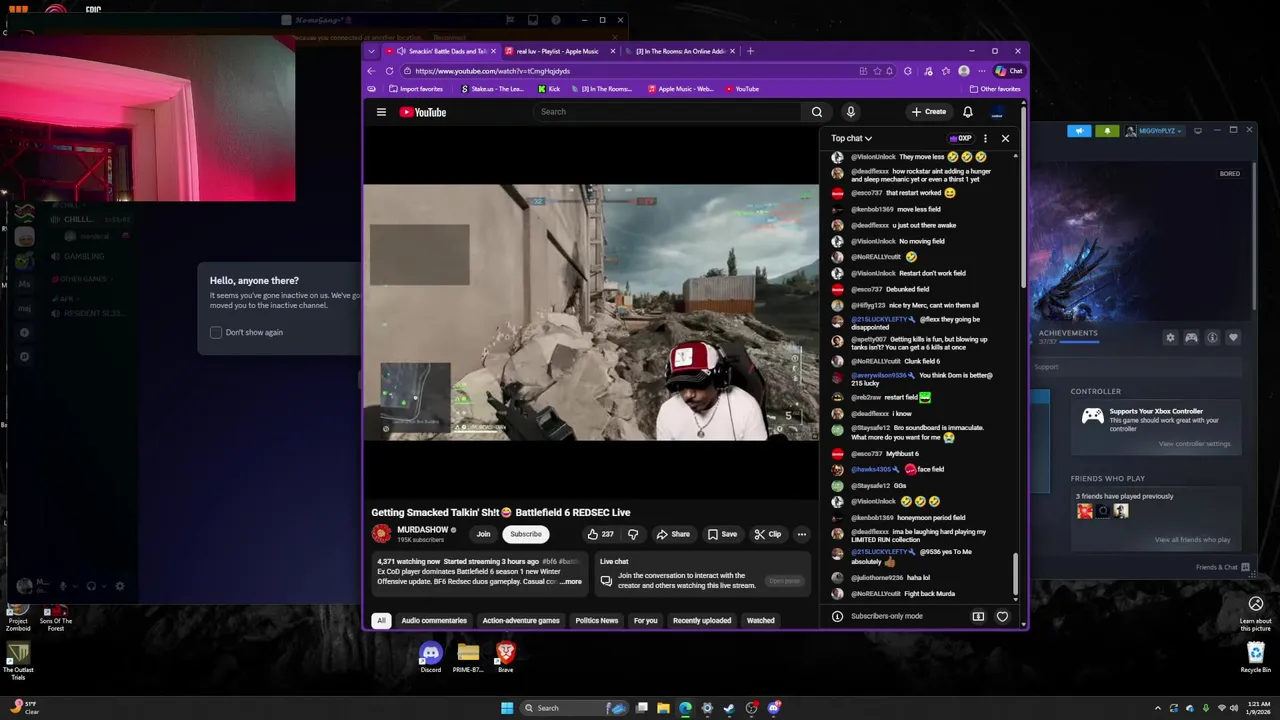Viewport: 1280px width, 720px height.
Task: Open the YouTube hamburger guide menu
Action: [x=381, y=112]
